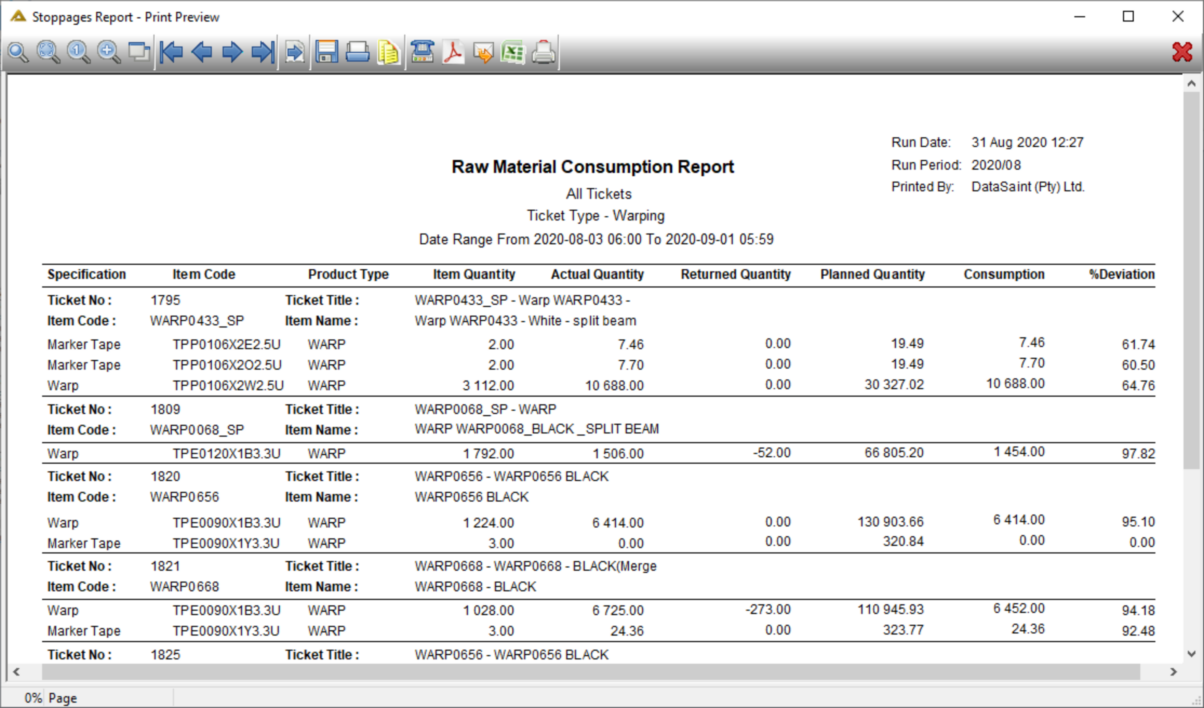Export the report to Excel

click(x=513, y=52)
